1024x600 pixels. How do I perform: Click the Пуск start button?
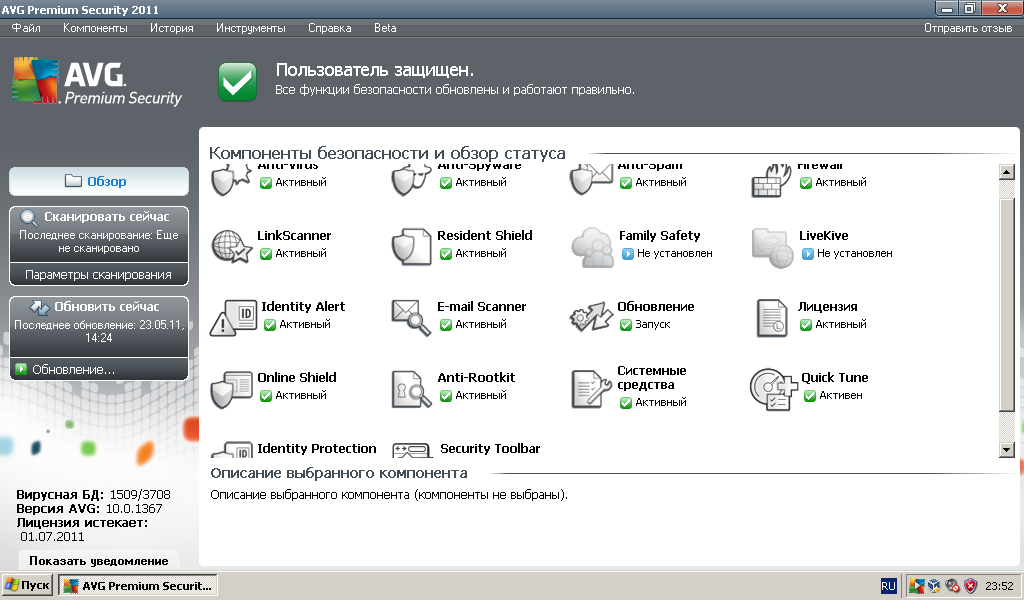click(x=27, y=585)
